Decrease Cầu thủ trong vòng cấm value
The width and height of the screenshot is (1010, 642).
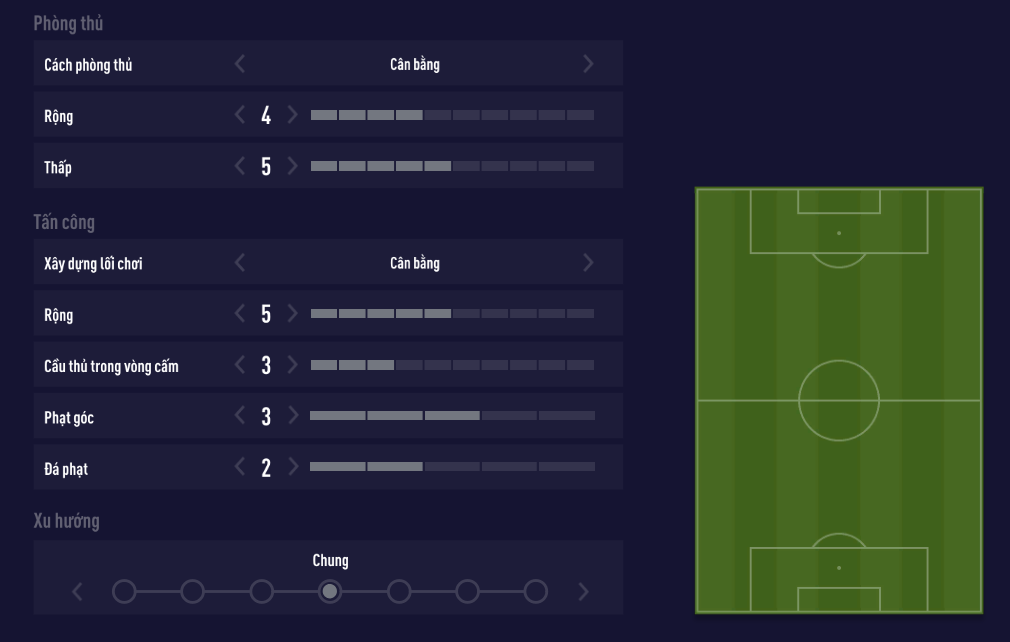click(240, 365)
